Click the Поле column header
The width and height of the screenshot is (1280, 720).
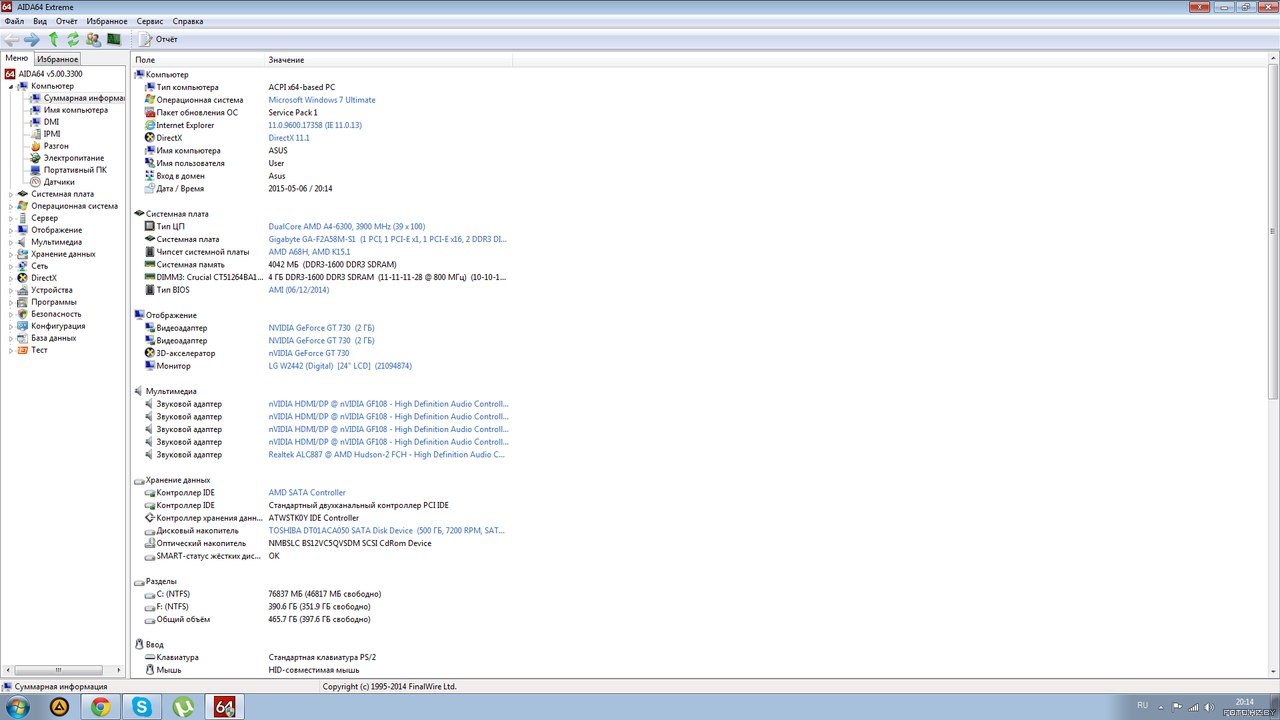(198, 60)
